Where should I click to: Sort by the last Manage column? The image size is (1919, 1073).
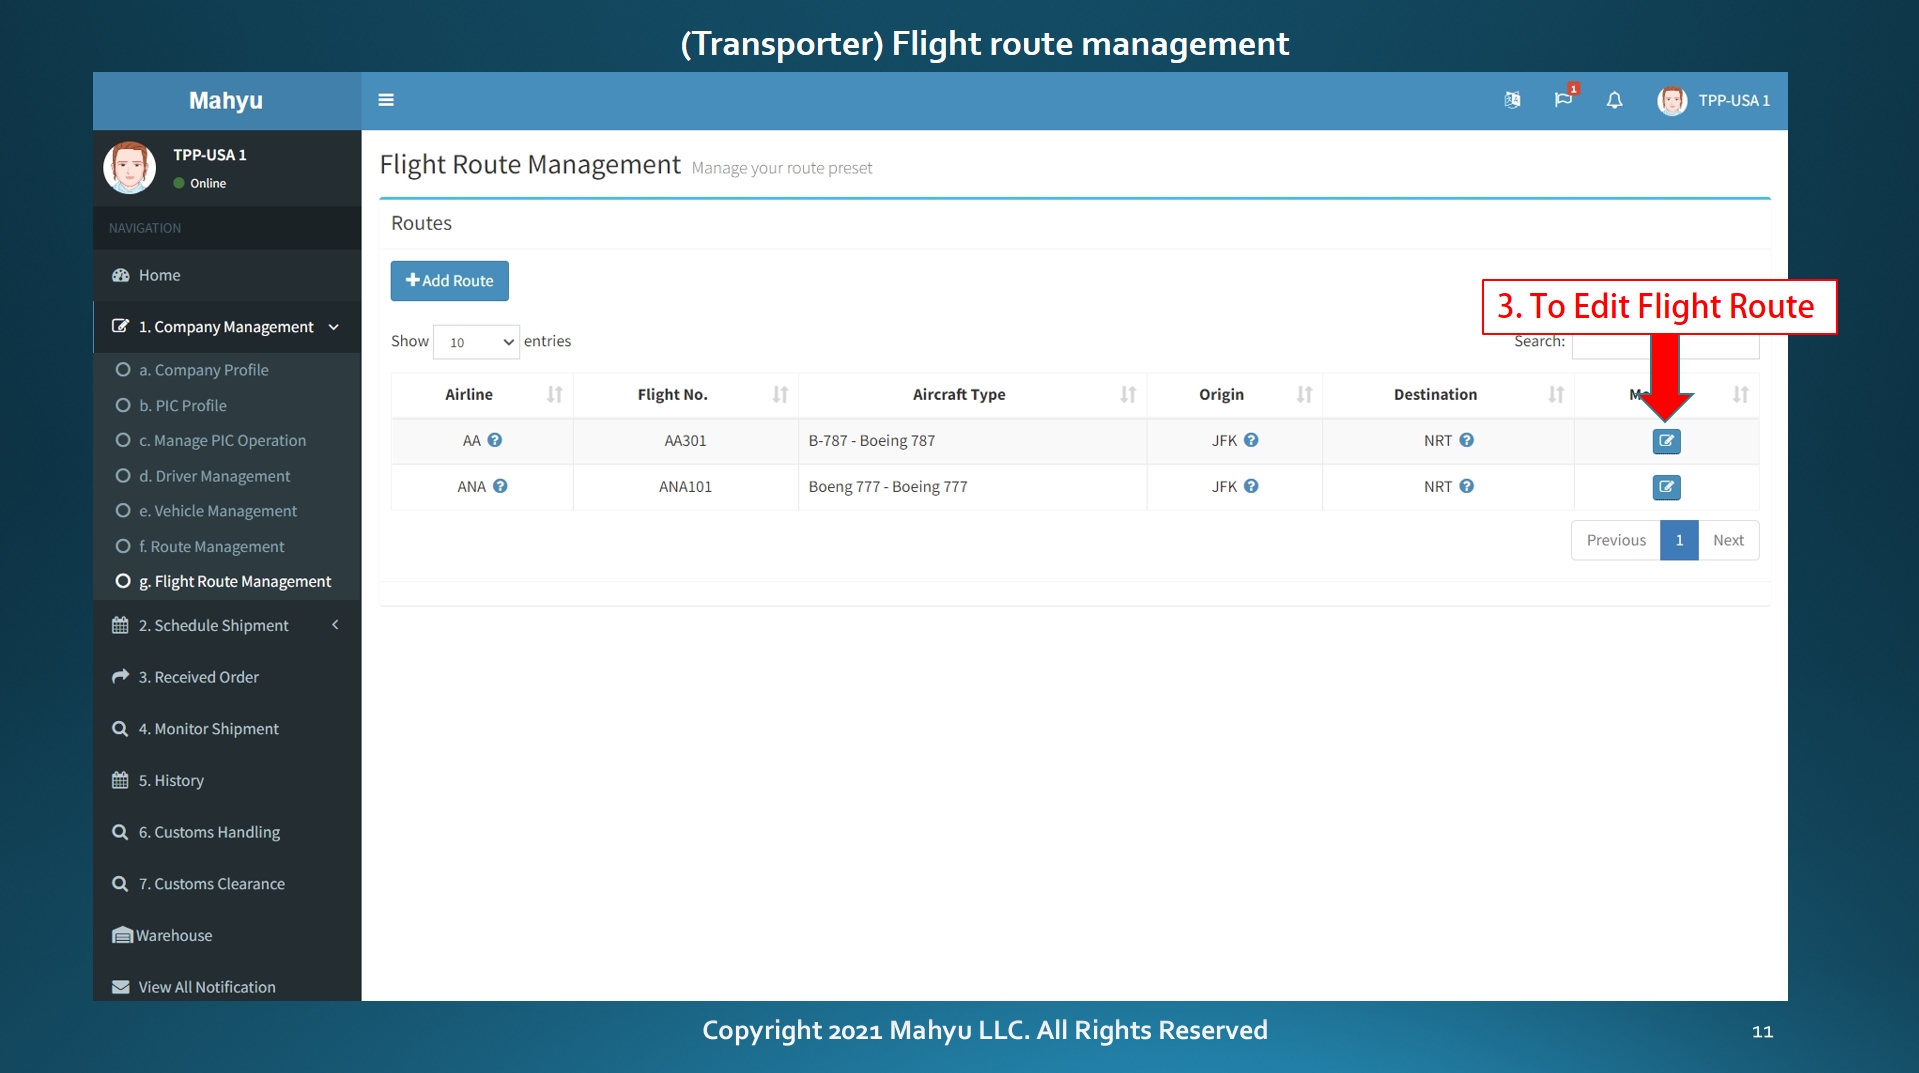1740,395
